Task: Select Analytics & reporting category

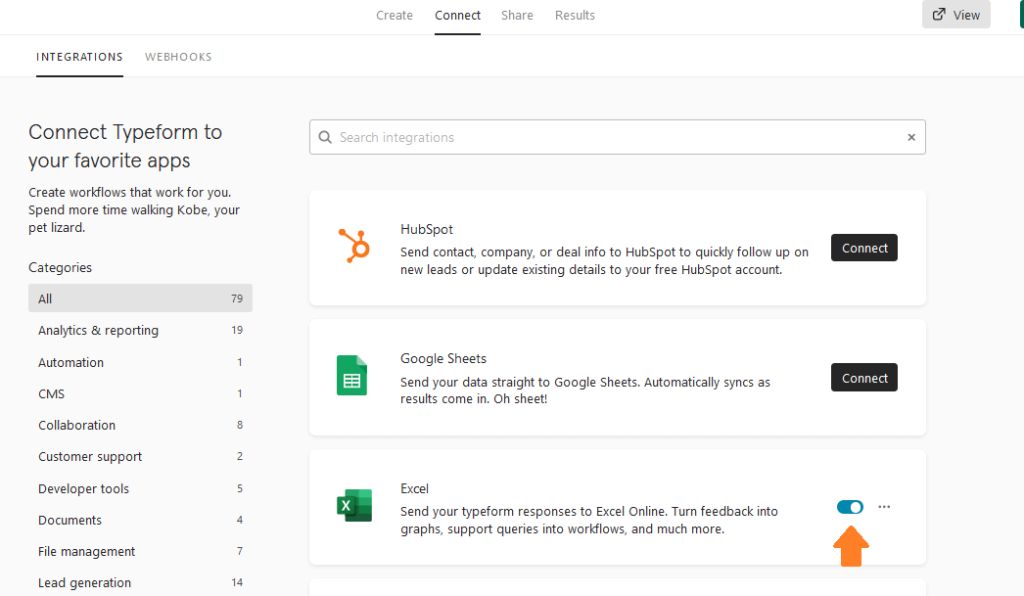Action: tap(140, 330)
